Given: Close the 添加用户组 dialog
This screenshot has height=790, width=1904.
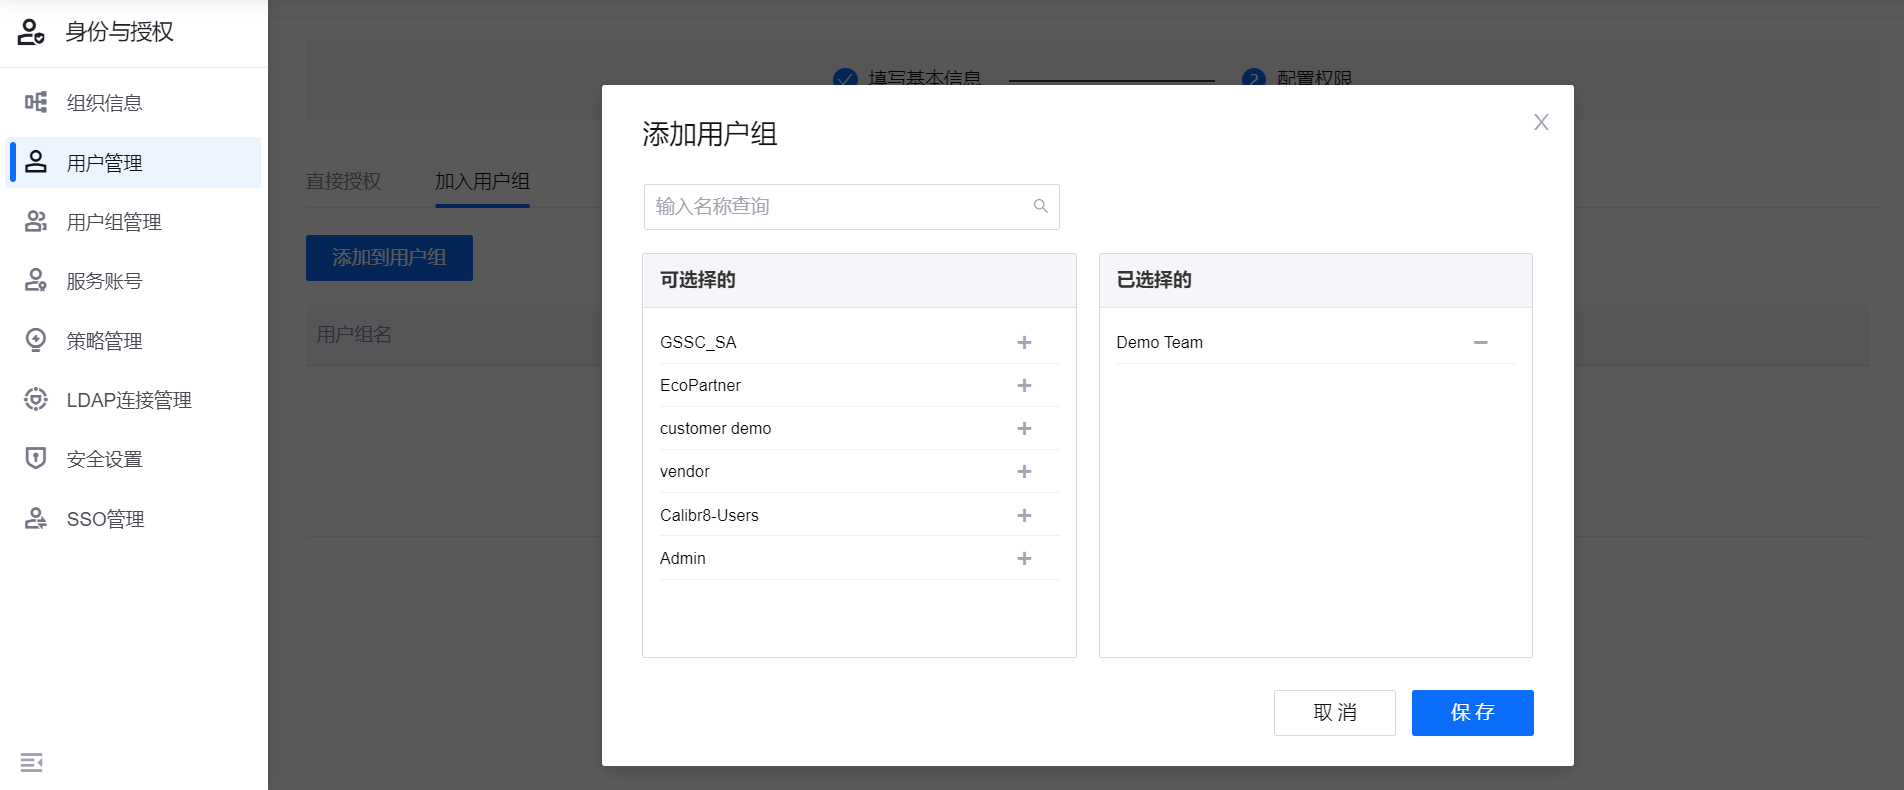Looking at the screenshot, I should pos(1540,122).
